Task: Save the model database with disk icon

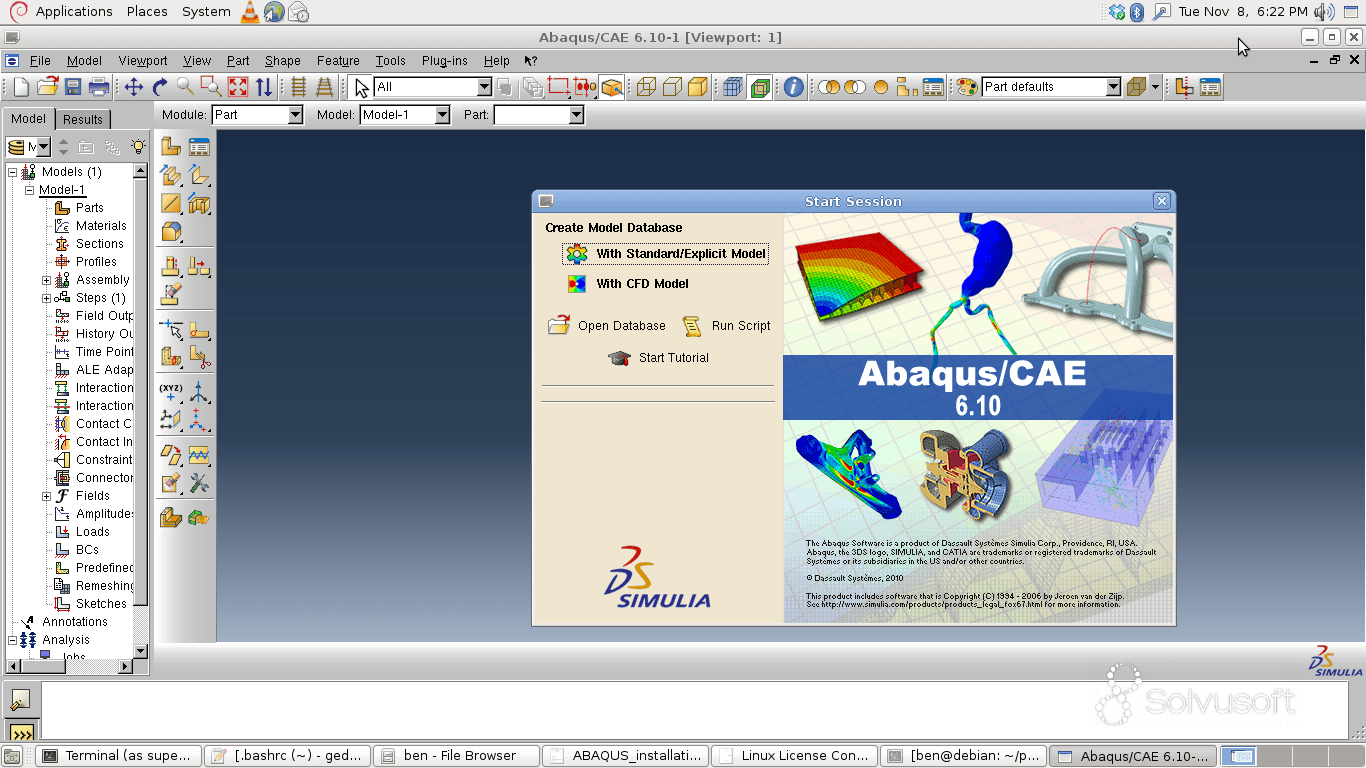Action: (72, 87)
